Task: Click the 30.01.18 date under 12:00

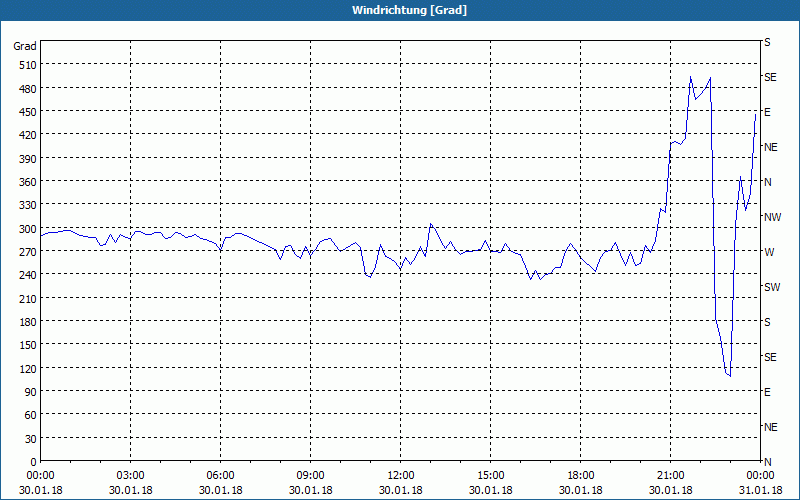Action: pyautogui.click(x=401, y=490)
